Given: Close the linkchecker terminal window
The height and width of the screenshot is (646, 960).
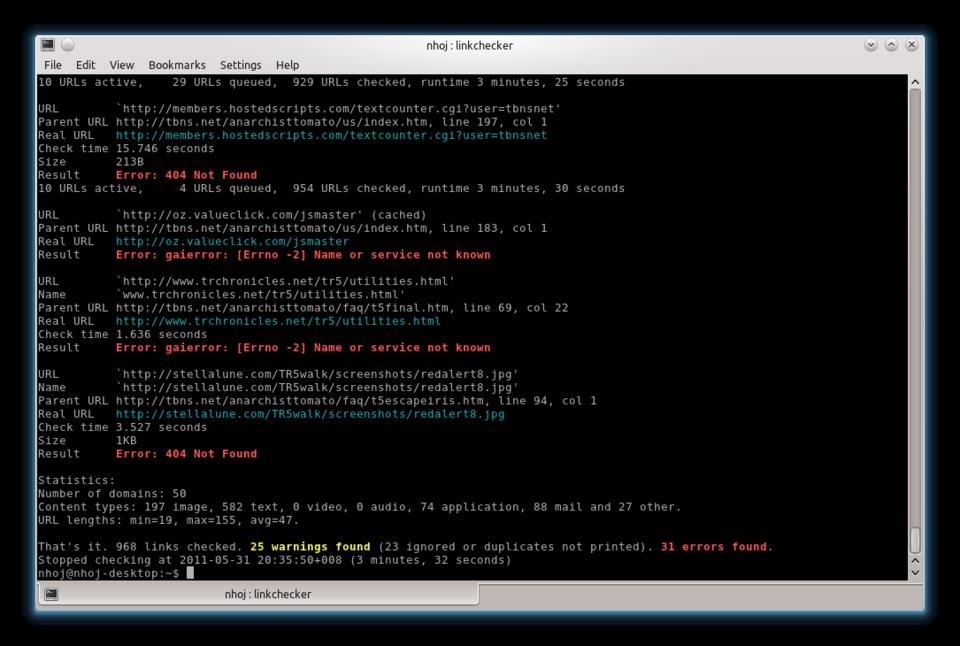Looking at the screenshot, I should coord(912,45).
